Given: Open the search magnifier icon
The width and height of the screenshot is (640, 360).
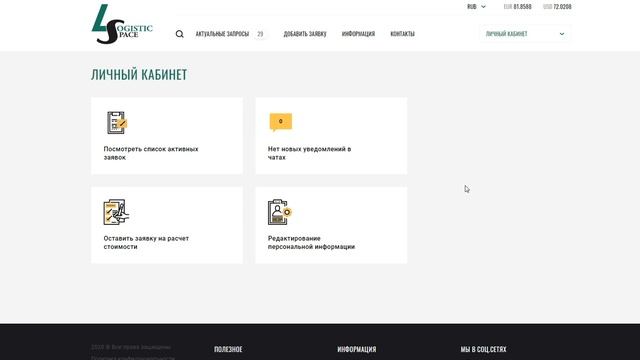Looking at the screenshot, I should point(180,34).
